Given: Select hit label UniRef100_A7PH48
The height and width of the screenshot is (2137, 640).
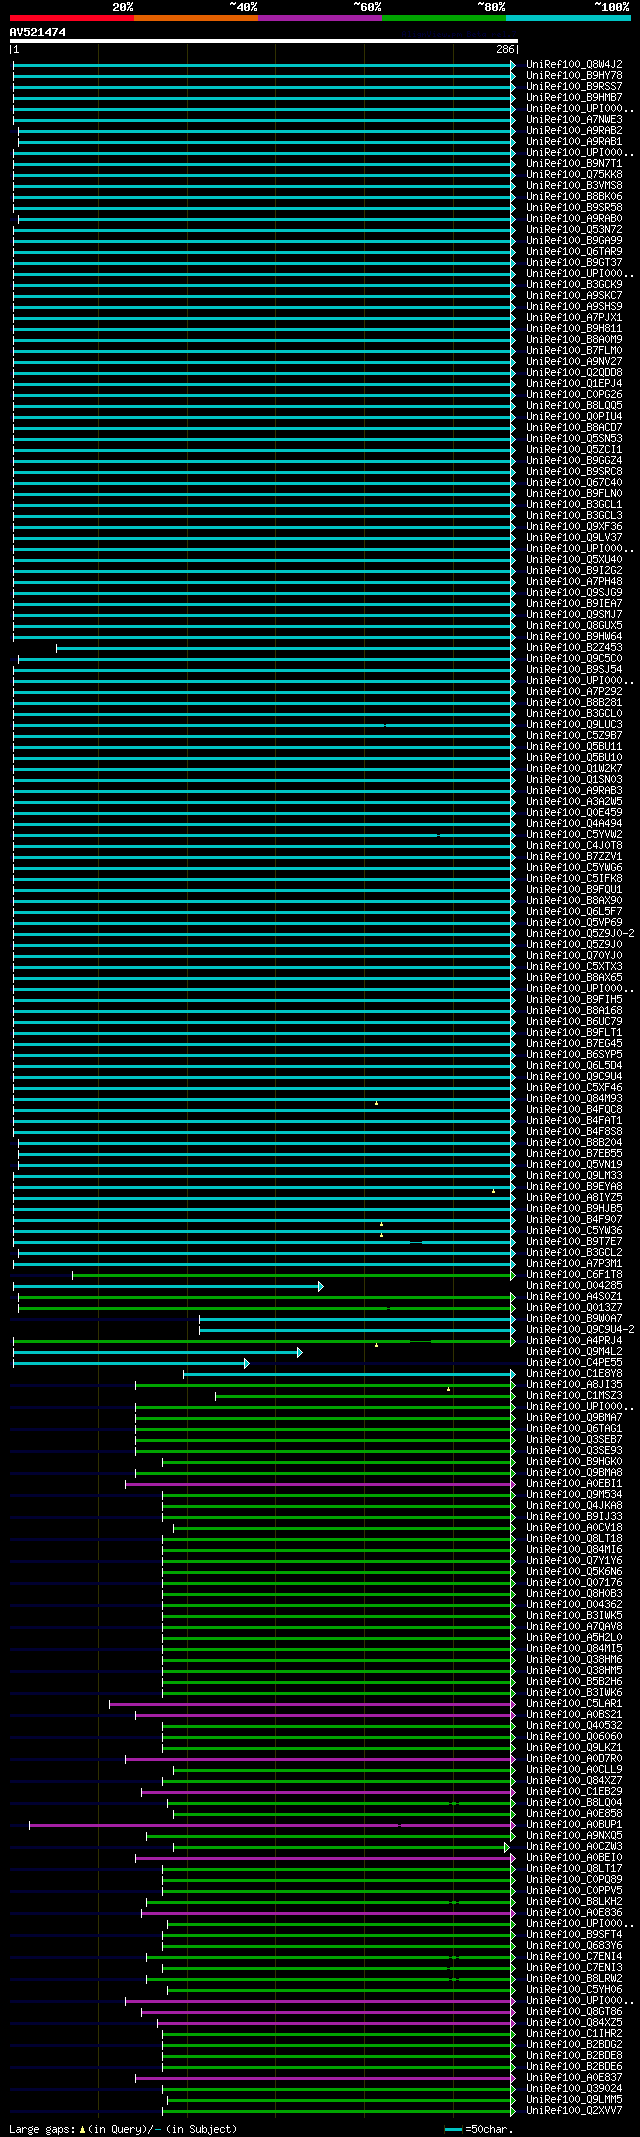Looking at the screenshot, I should (574, 581).
